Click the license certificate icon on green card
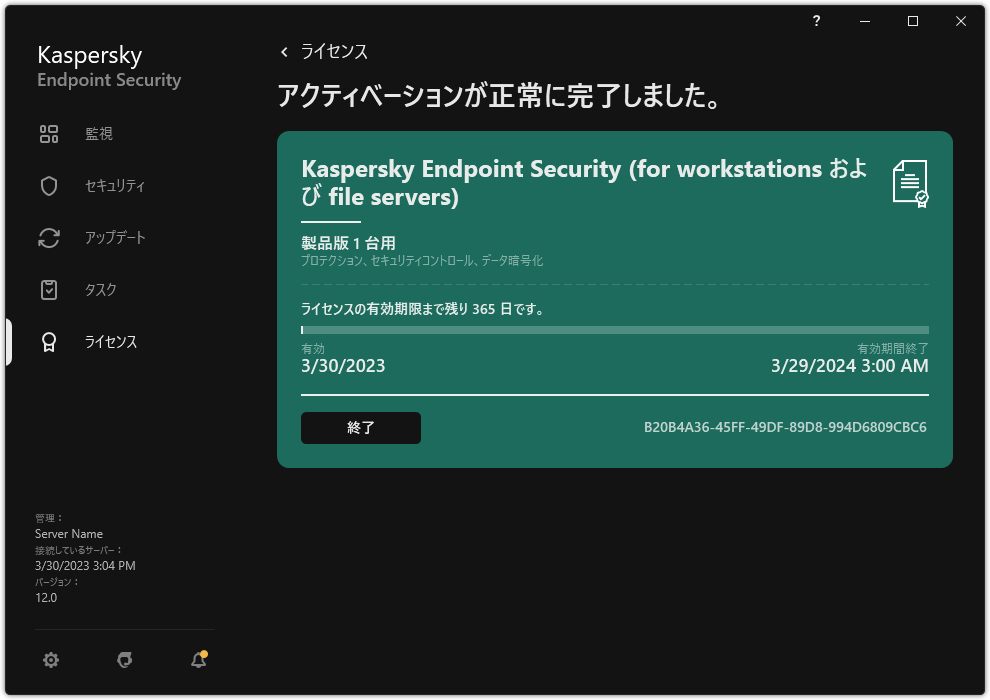This screenshot has width=990, height=700. point(911,182)
